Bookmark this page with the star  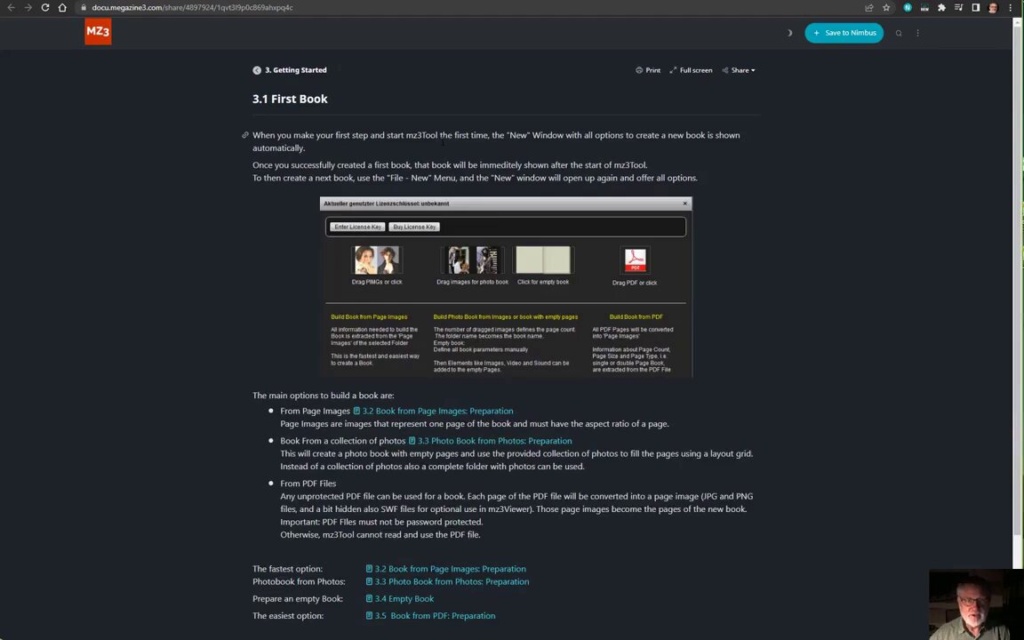click(886, 8)
